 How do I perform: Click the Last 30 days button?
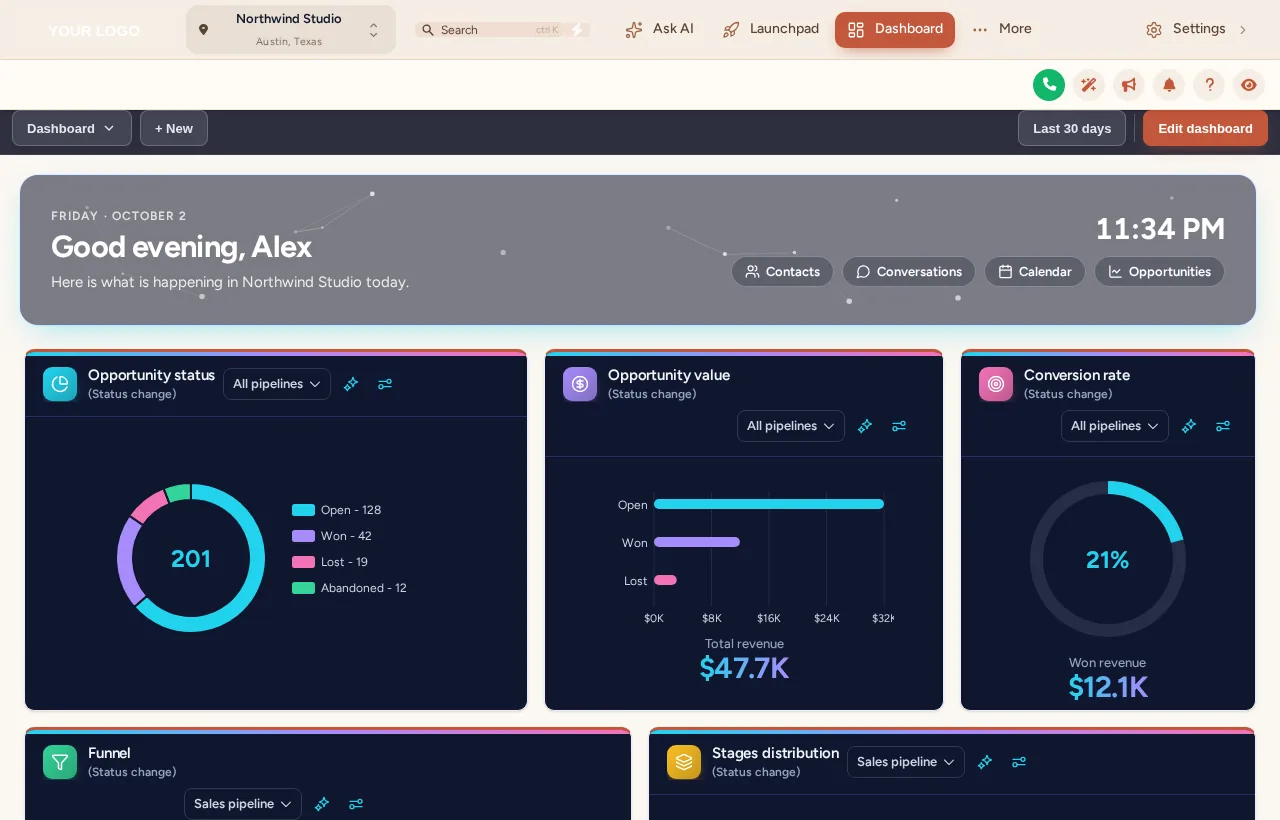pos(1072,128)
